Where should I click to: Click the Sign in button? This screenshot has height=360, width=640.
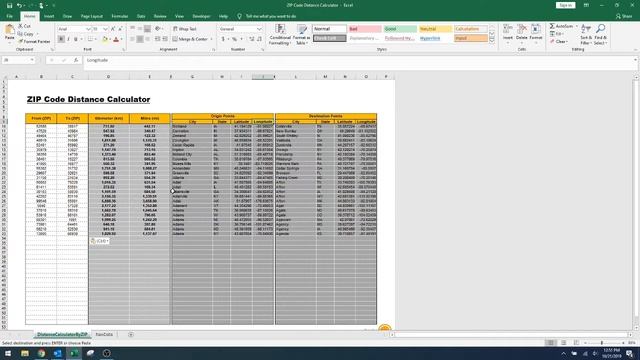pos(566,5)
